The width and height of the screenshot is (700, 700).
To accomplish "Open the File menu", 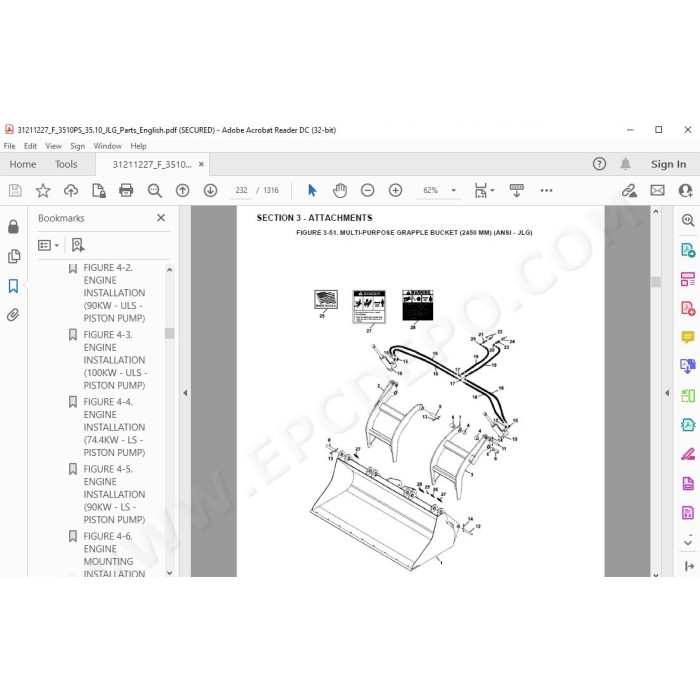I will pos(9,146).
